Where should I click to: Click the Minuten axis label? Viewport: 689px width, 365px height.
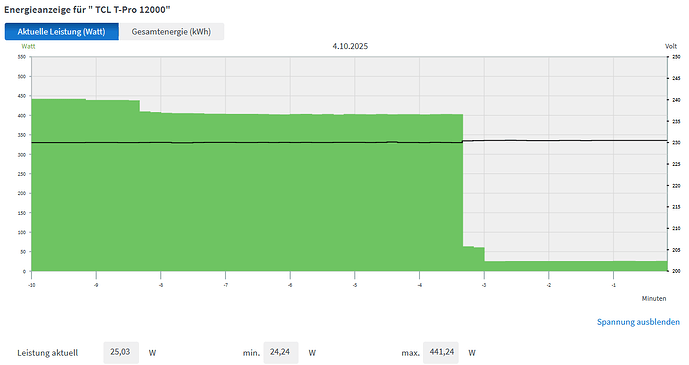click(x=654, y=298)
